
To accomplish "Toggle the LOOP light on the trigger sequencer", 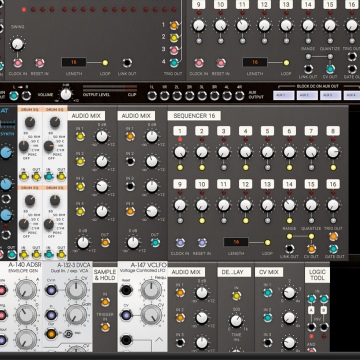I will point(105,63).
